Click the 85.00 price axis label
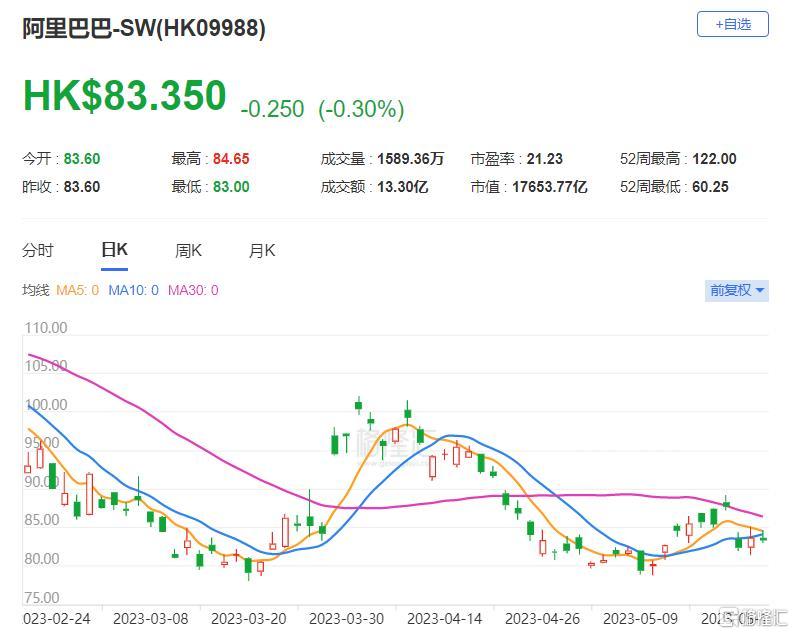This screenshot has width=794, height=634. click(42, 520)
